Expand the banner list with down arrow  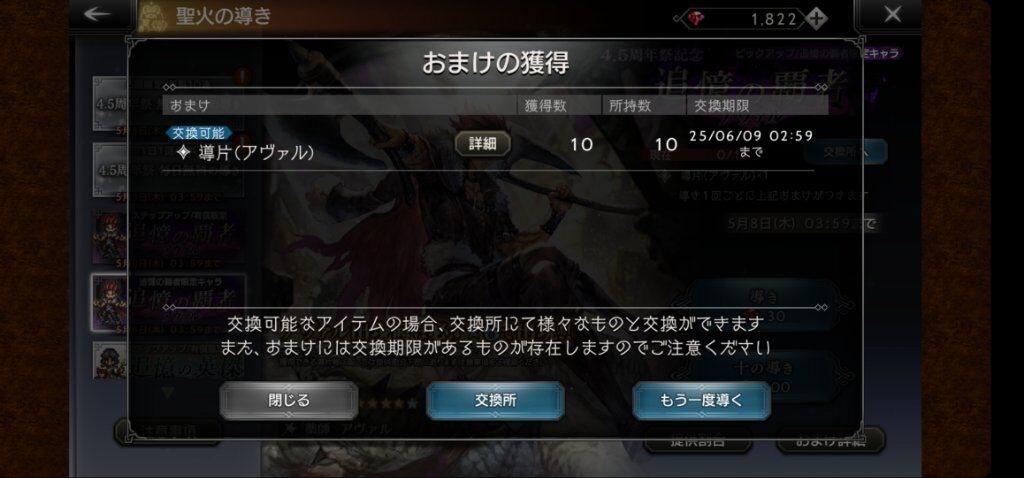168,392
